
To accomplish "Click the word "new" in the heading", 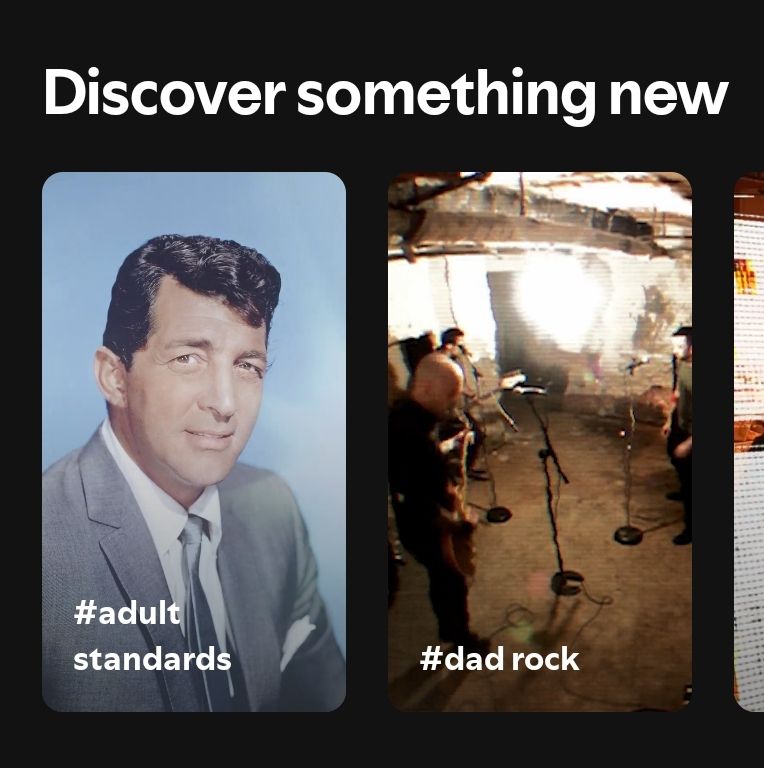I will pyautogui.click(x=668, y=98).
